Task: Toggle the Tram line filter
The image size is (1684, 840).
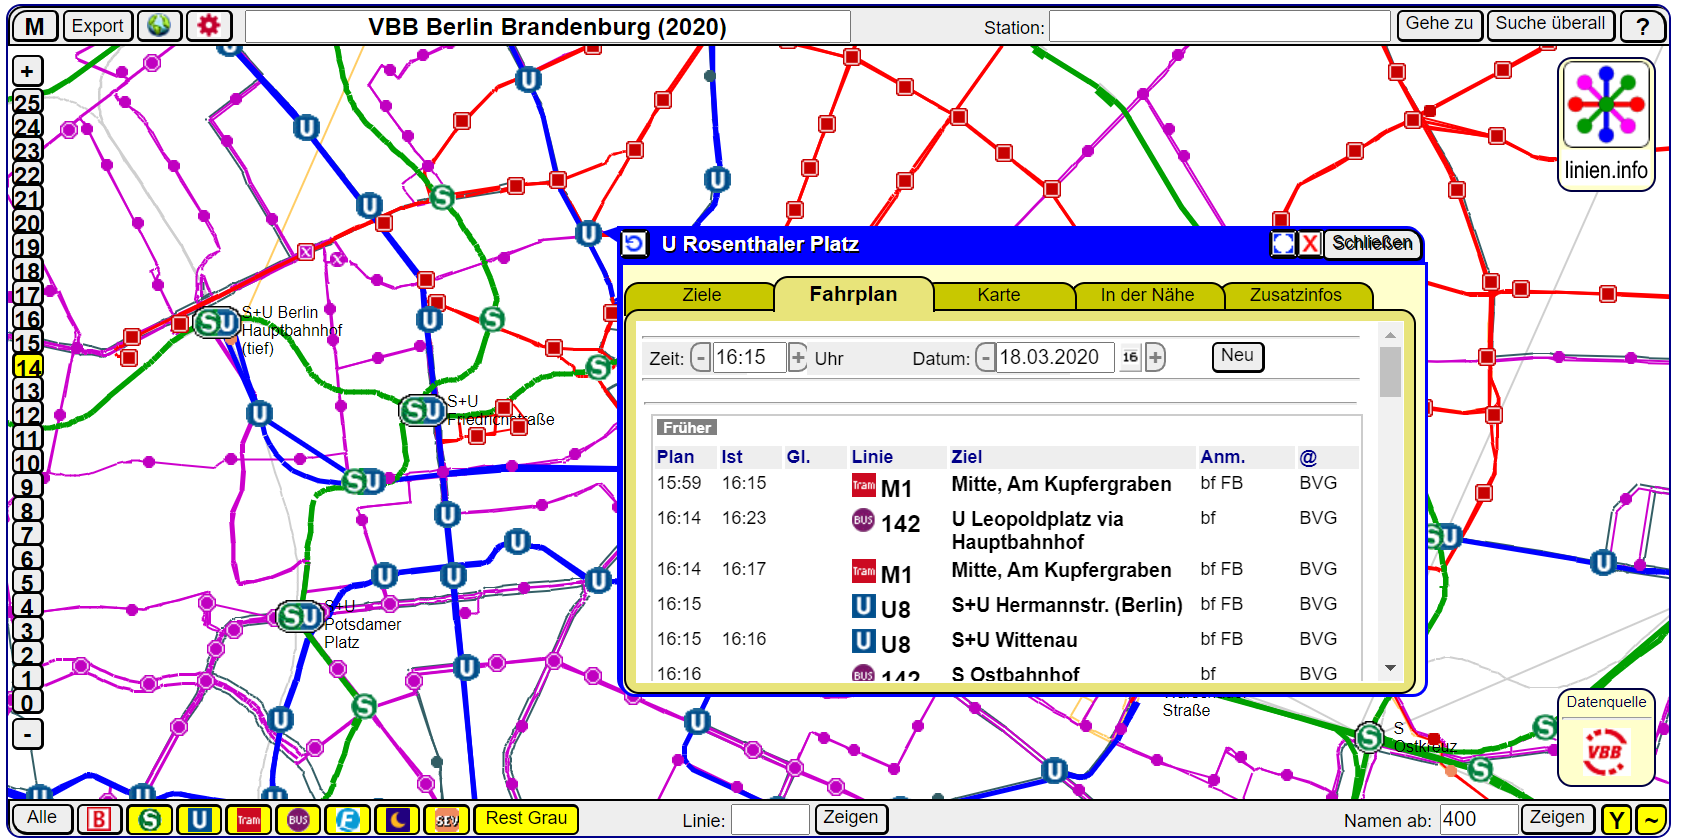Action: point(248,819)
